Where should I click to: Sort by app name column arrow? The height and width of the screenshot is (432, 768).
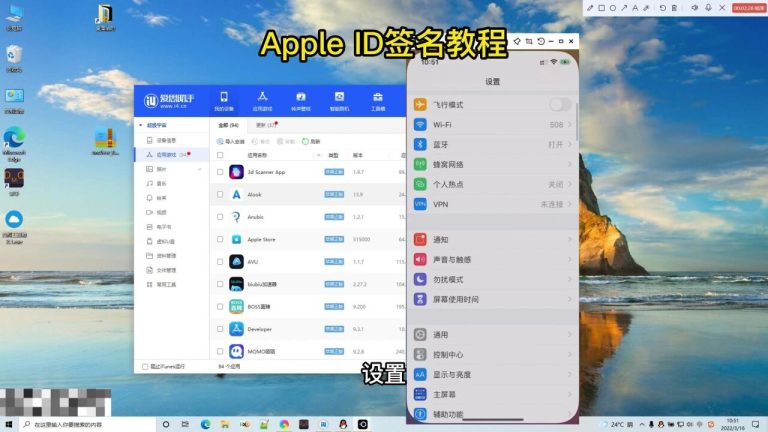(318, 155)
